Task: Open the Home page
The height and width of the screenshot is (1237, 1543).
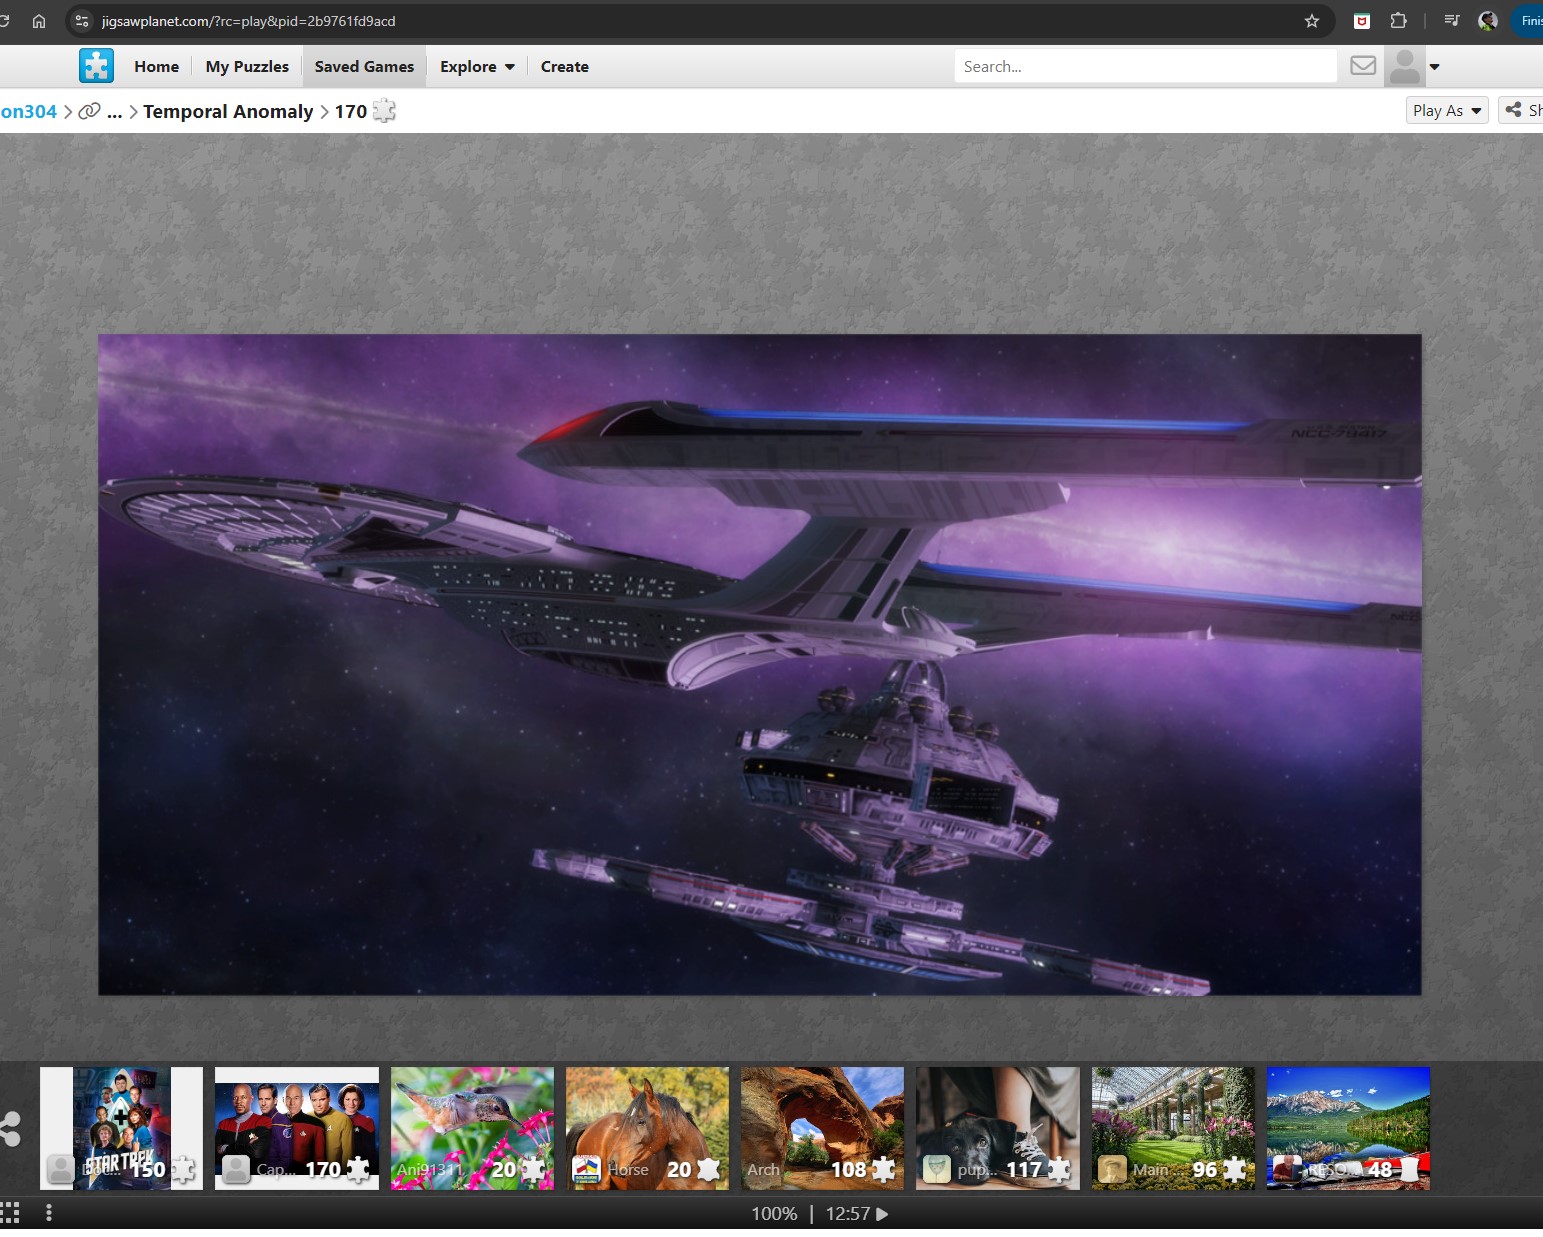Action: [156, 66]
